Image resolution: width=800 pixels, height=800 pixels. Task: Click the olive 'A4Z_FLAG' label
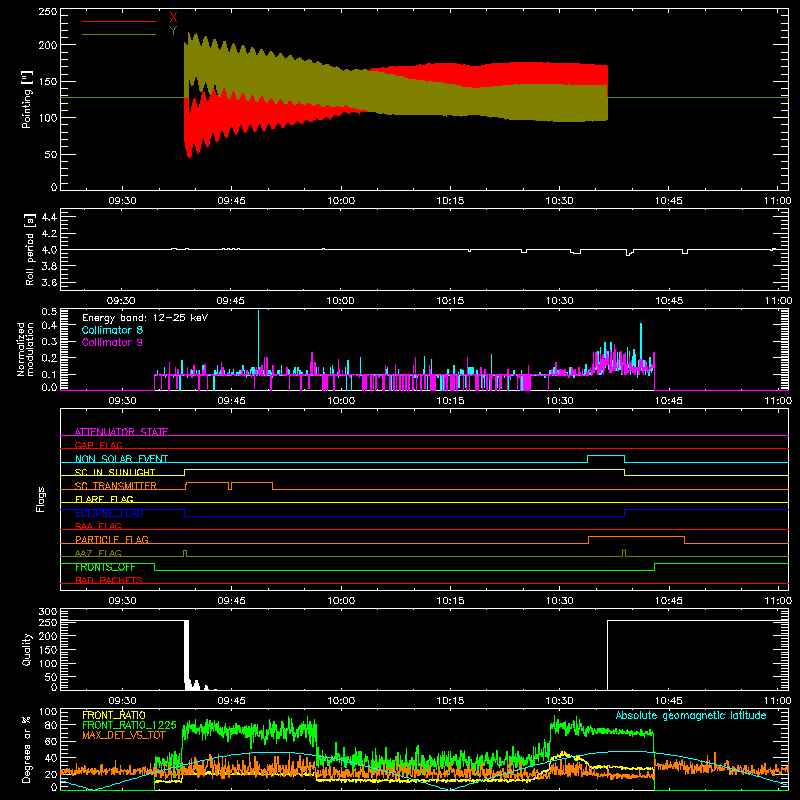(x=98, y=553)
